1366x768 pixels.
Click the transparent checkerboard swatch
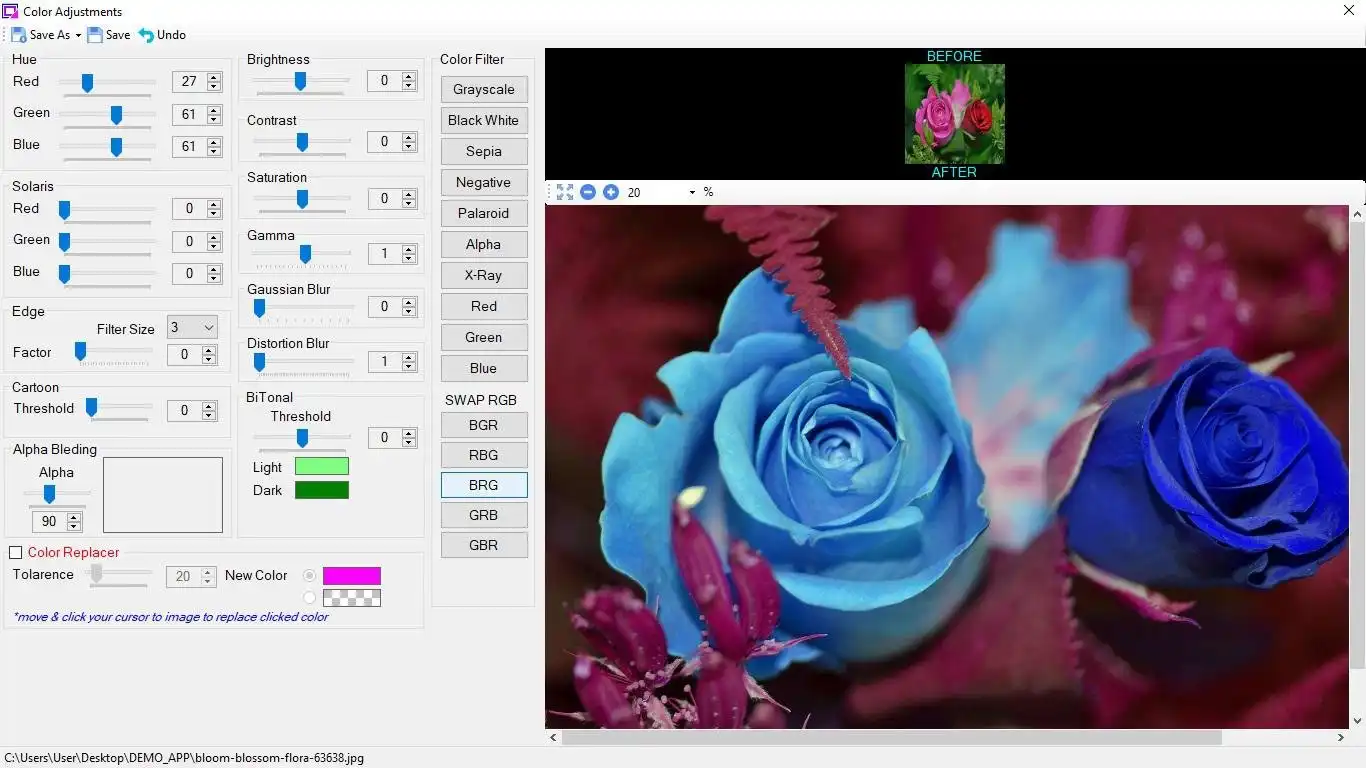click(352, 598)
